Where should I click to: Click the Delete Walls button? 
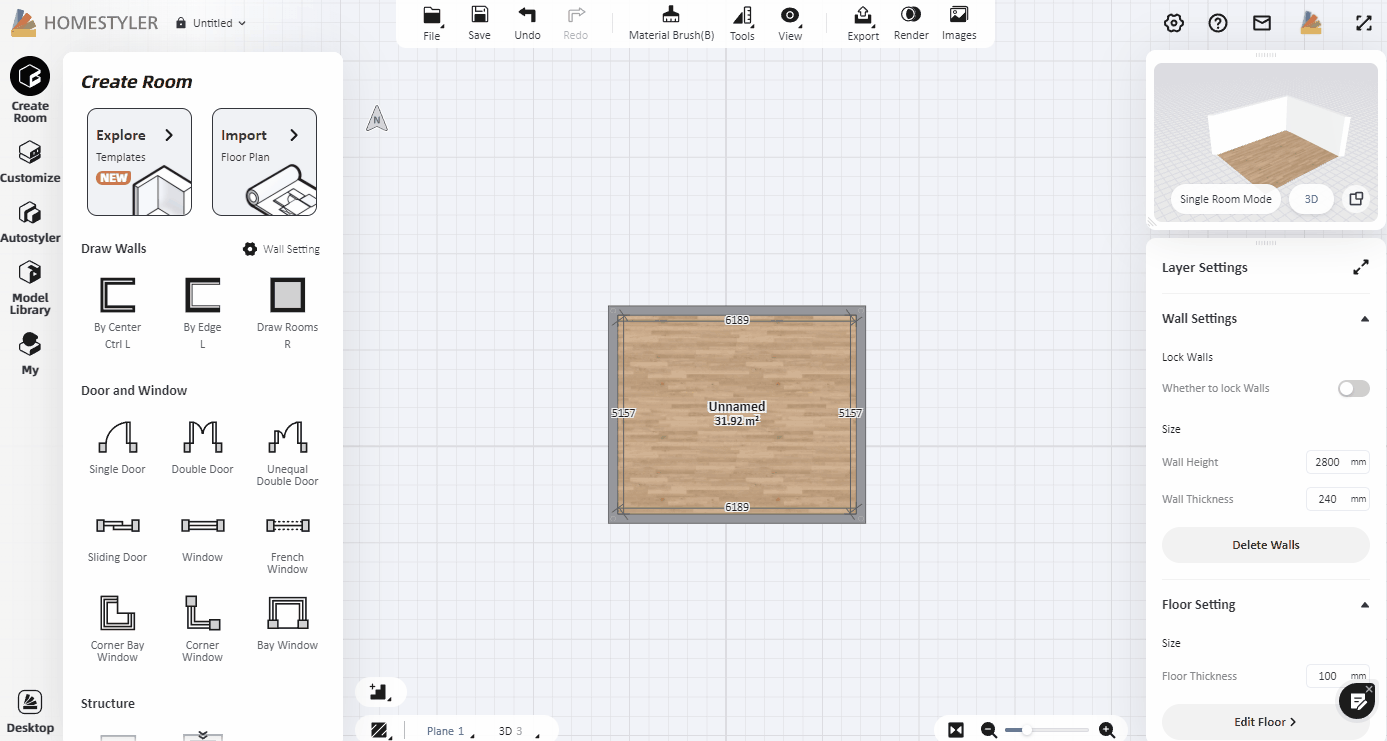[x=1265, y=545]
